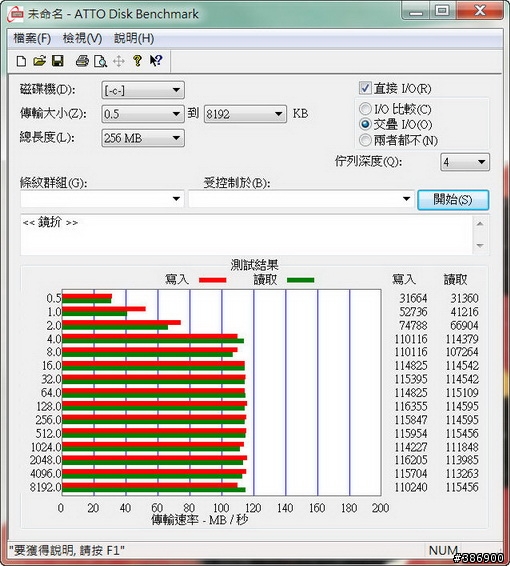Open the 磁碟機(D) drive dropdown showing [-c-]

[x=143, y=90]
